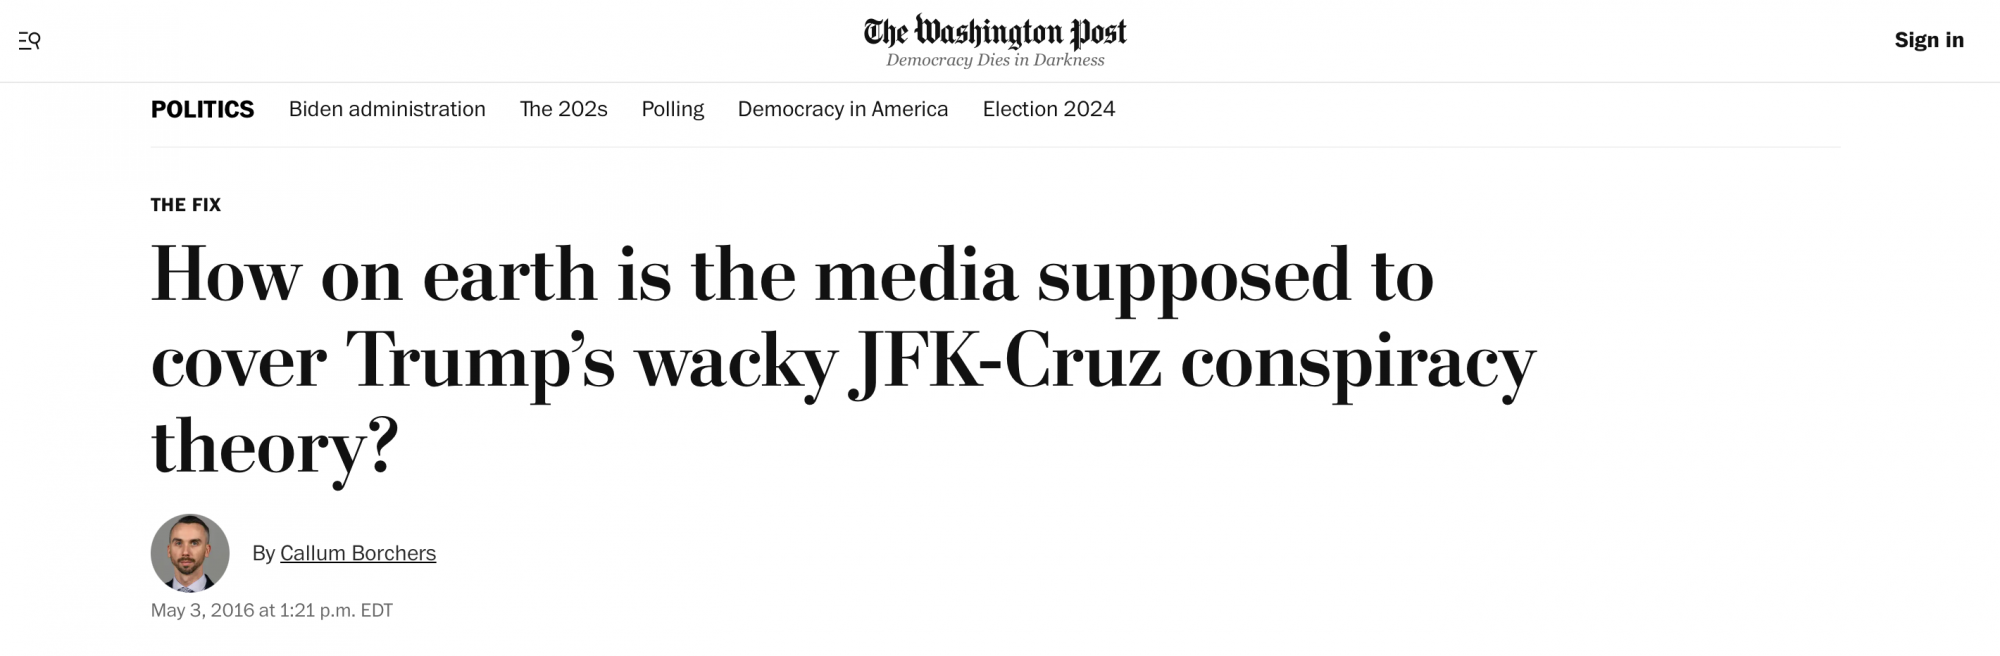
Task: Click the words 'JFK-Cruz conspiracy' in headline
Action: pos(1192,362)
